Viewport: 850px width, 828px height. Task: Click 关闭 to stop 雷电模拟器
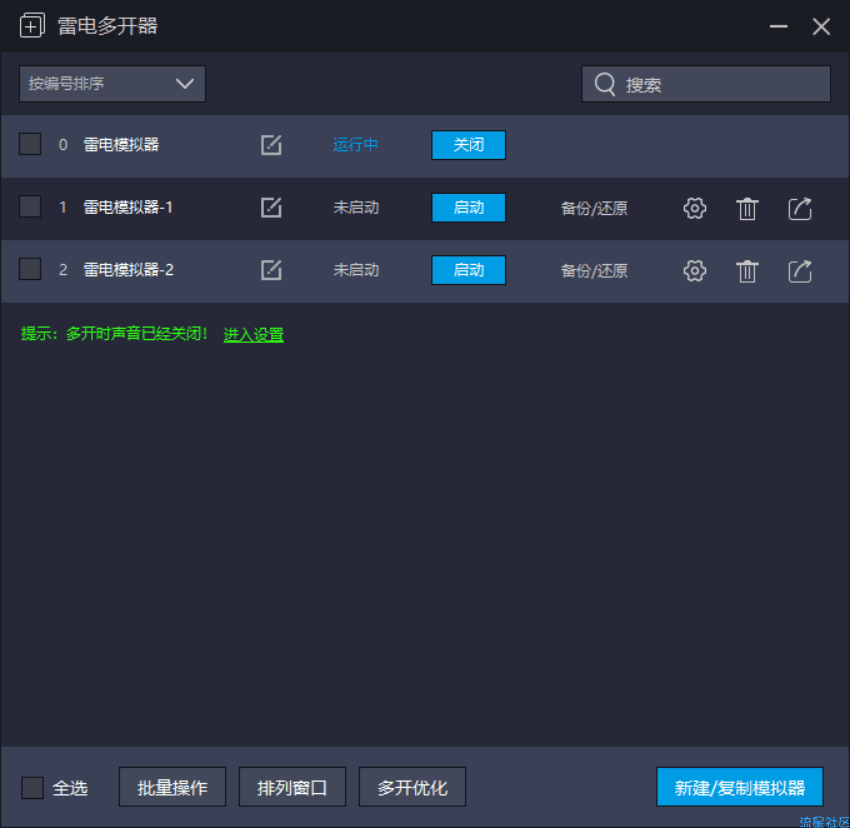[x=468, y=145]
